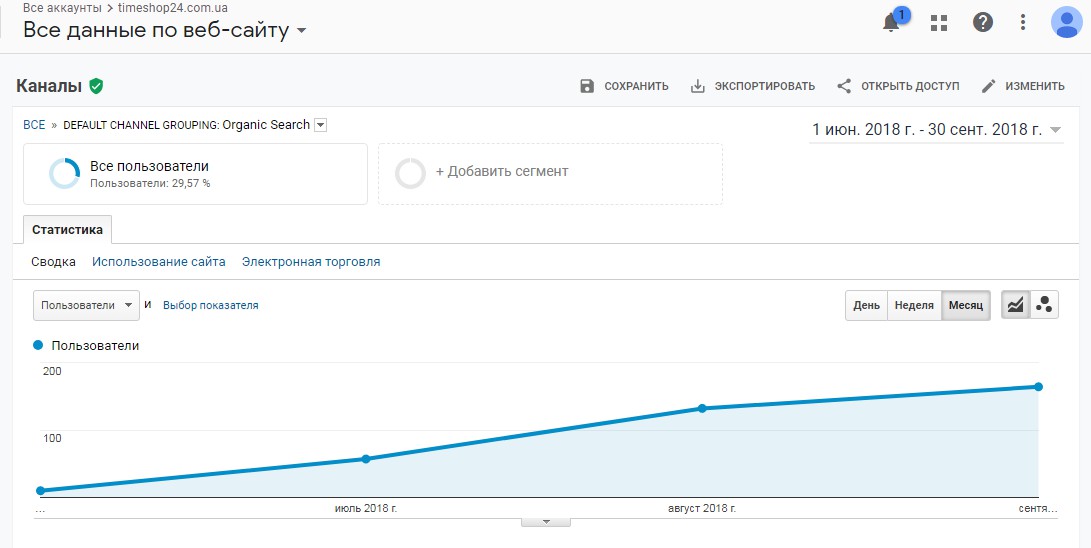Open the Использование сайта tab
This screenshot has width=1091, height=548.
[x=158, y=262]
